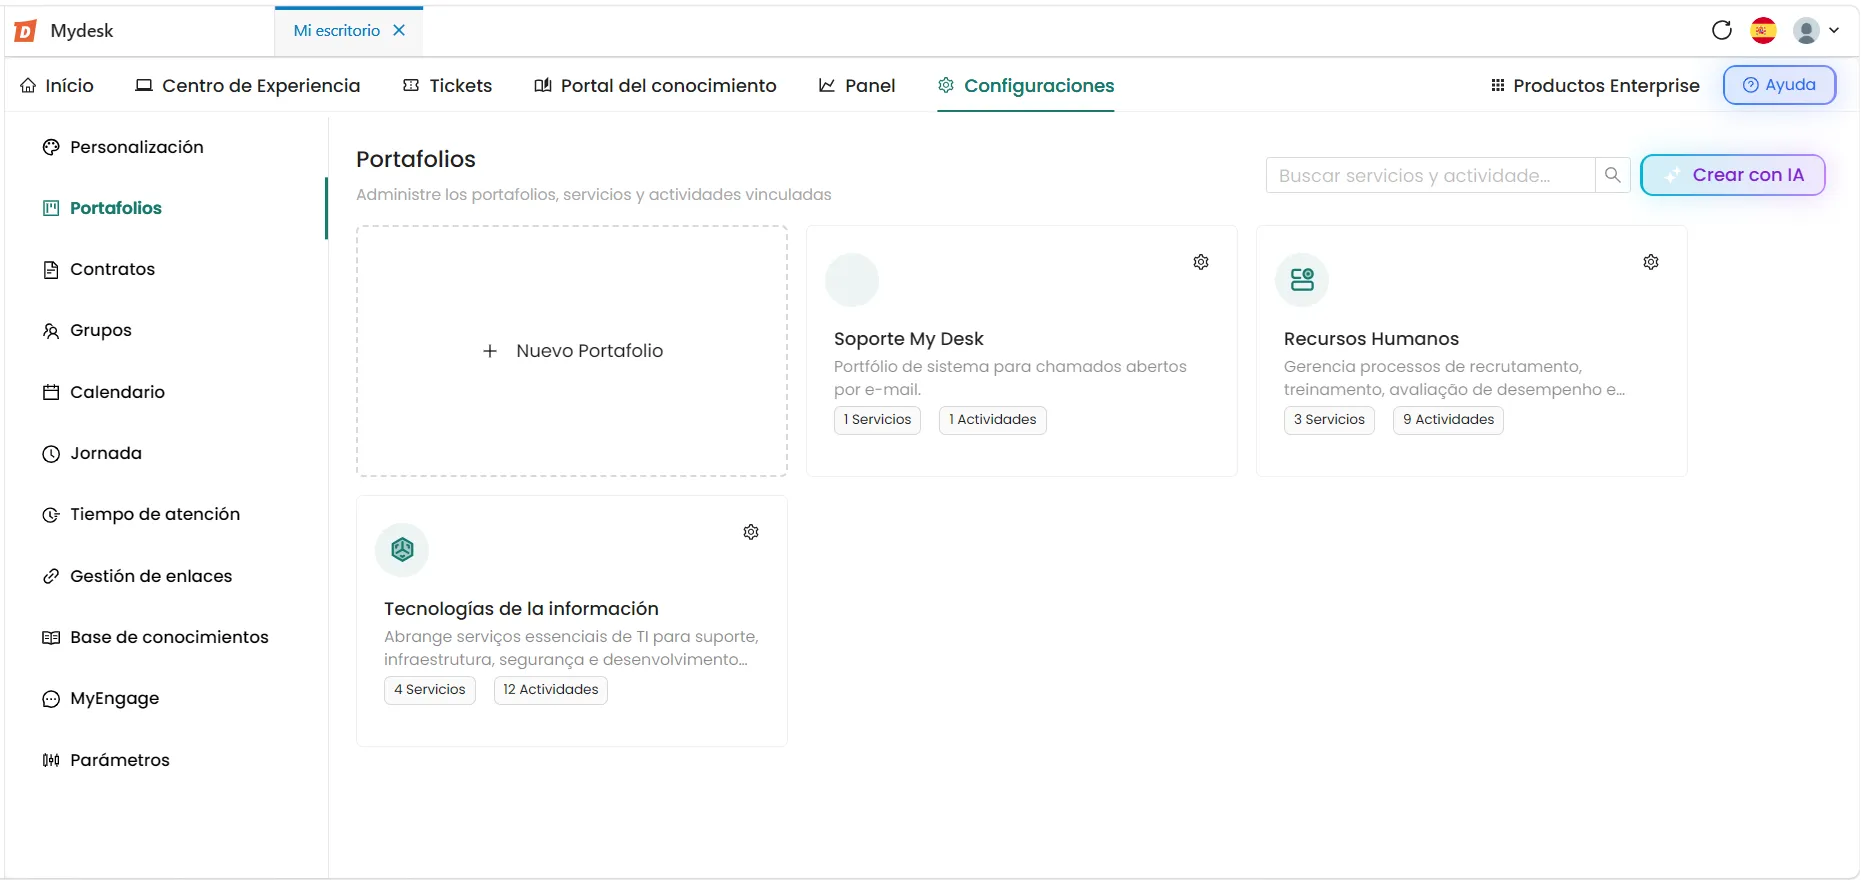This screenshot has width=1861, height=880.
Task: Click the Tecnologías de la información portfolio icon
Action: click(x=402, y=550)
